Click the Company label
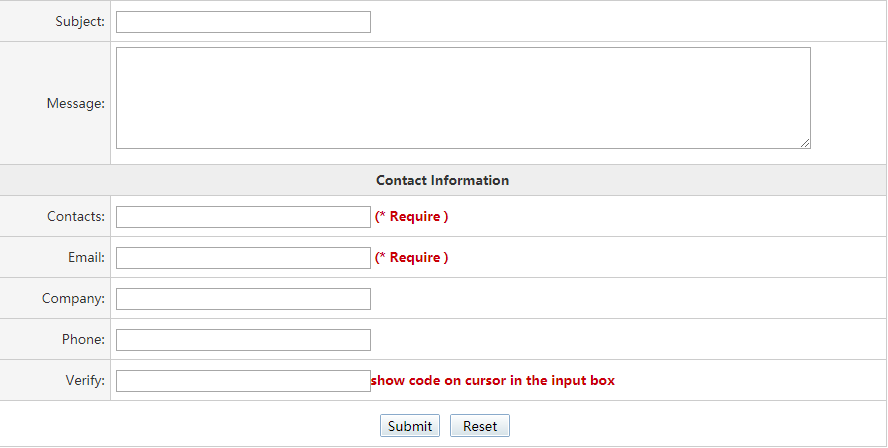This screenshot has height=448, width=888. (x=73, y=299)
